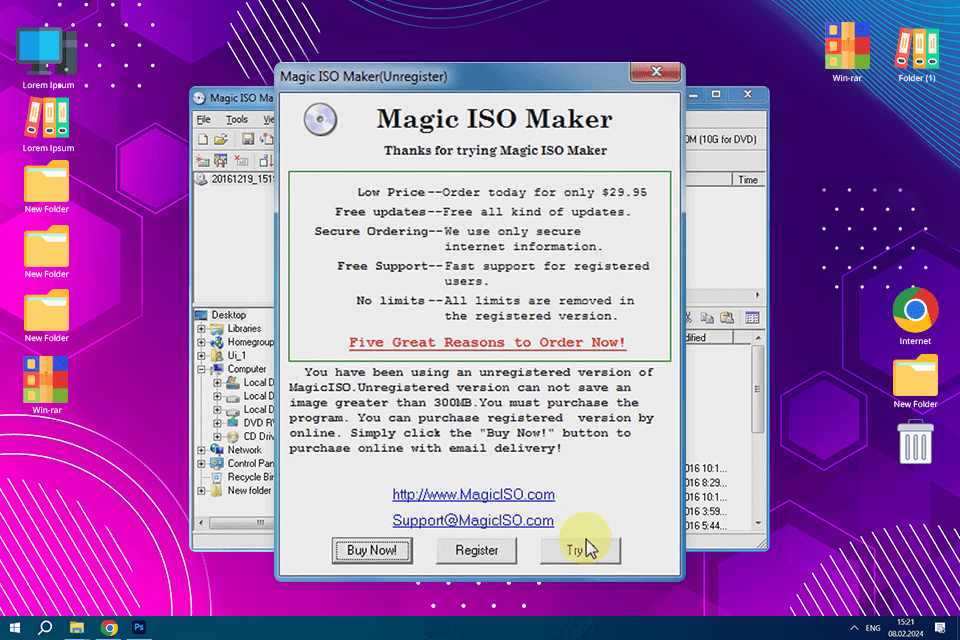Open the File menu
Screen dimensions: 960x640
[203, 119]
